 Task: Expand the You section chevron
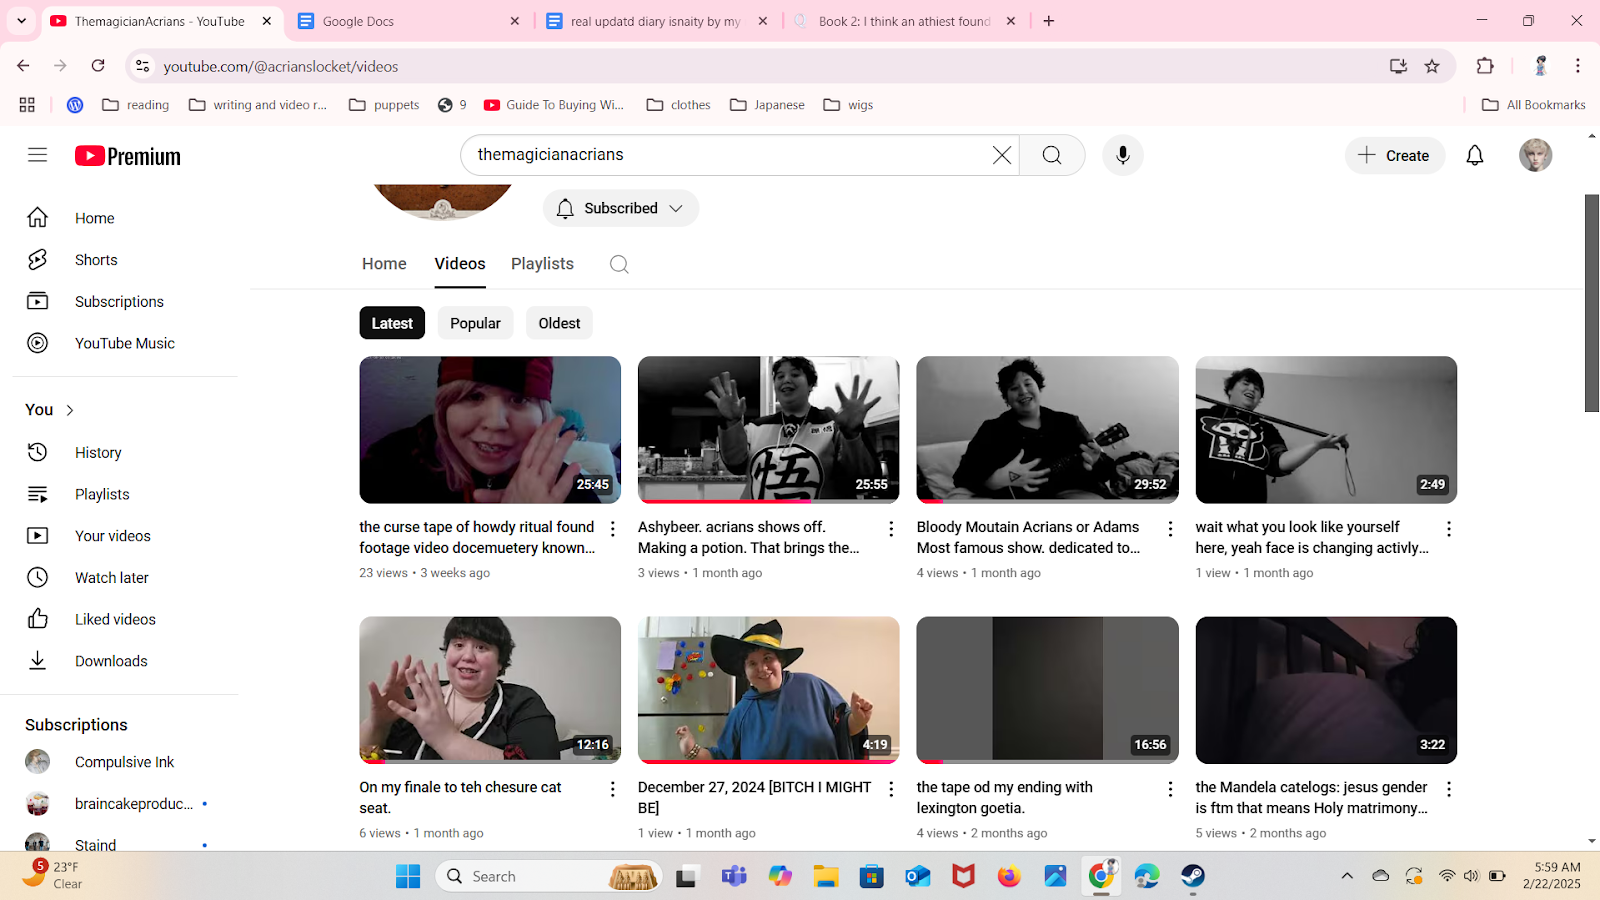(x=70, y=410)
